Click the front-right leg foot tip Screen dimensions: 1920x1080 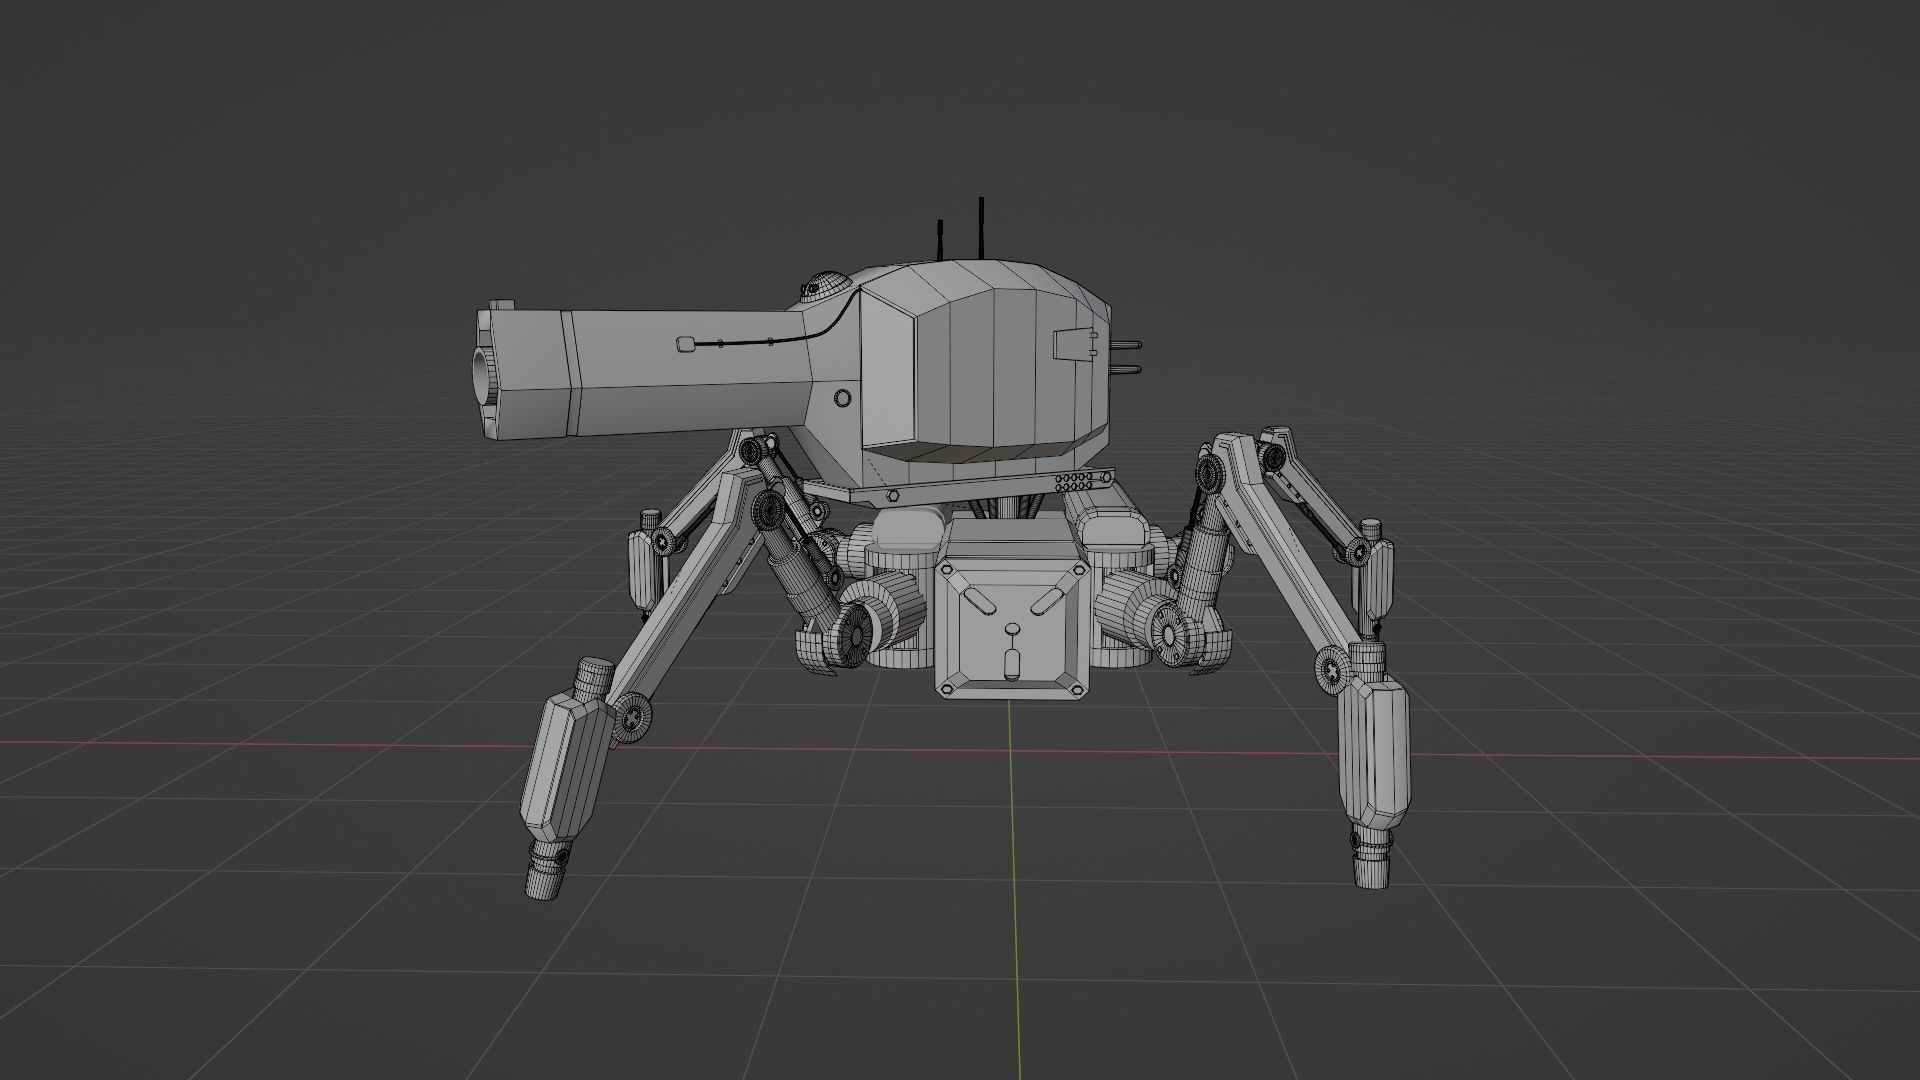coord(1373,856)
